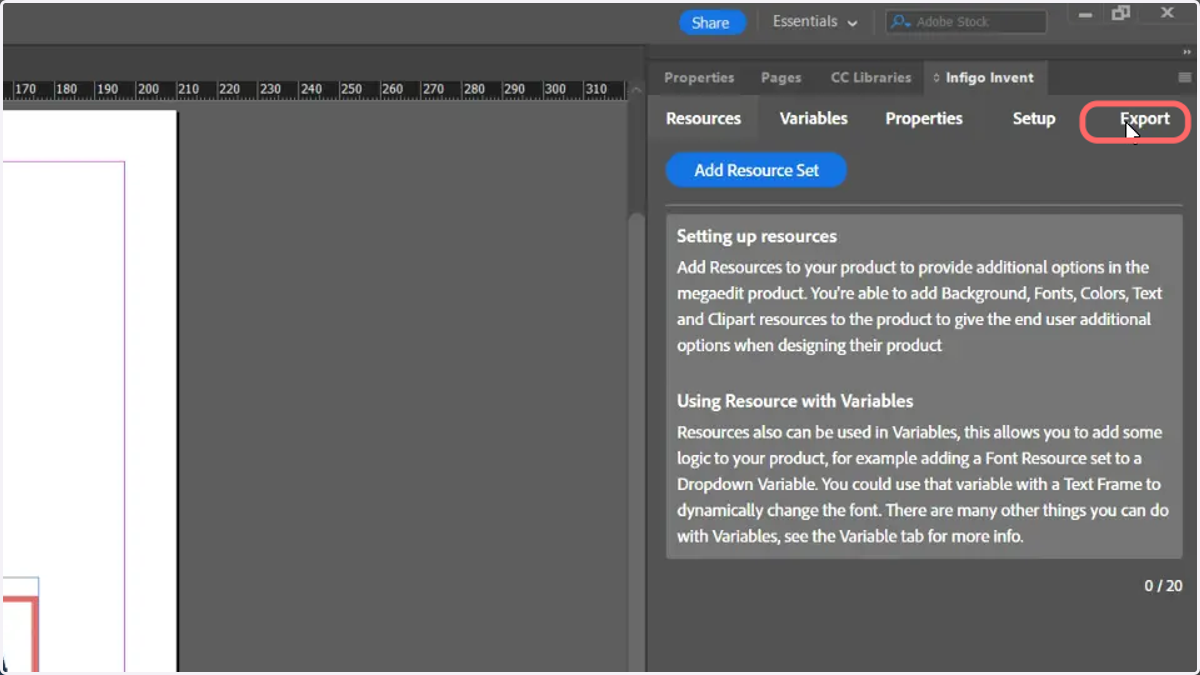Click the 'Setting up resources' heading
Image resolution: width=1200 pixels, height=675 pixels.
(x=756, y=237)
